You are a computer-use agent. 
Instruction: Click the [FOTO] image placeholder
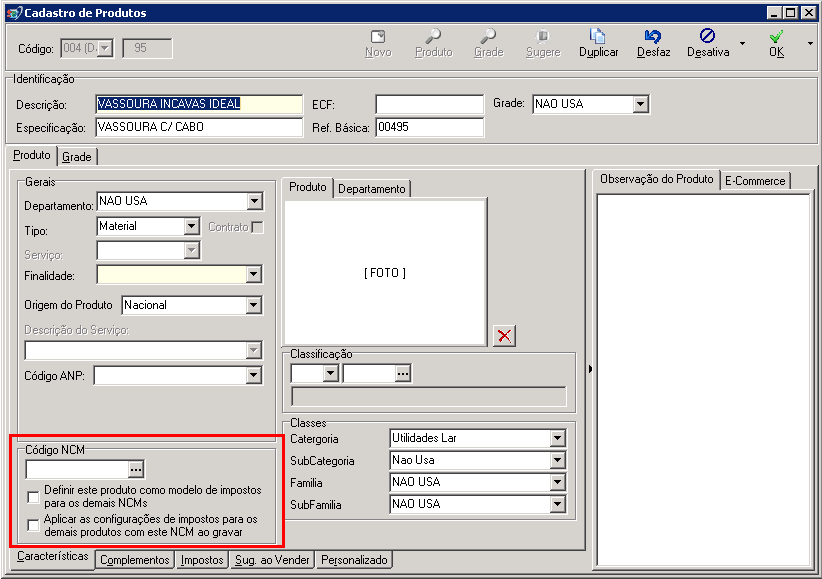[x=385, y=273]
